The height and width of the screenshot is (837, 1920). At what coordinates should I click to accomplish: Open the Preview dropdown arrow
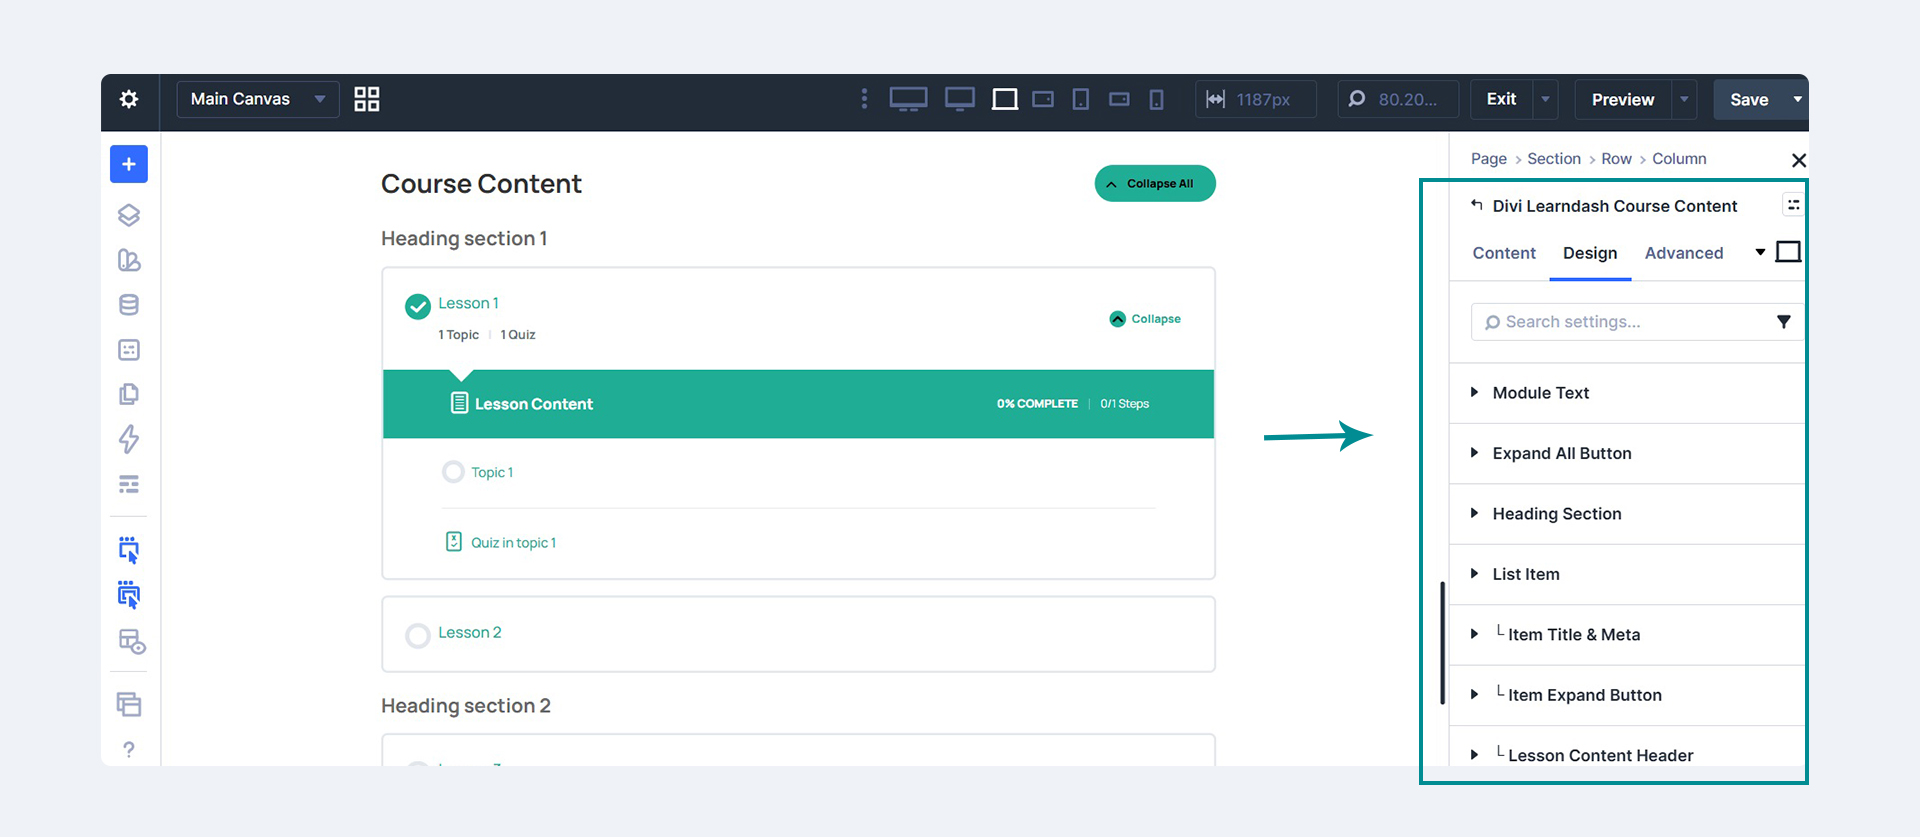pyautogui.click(x=1684, y=99)
